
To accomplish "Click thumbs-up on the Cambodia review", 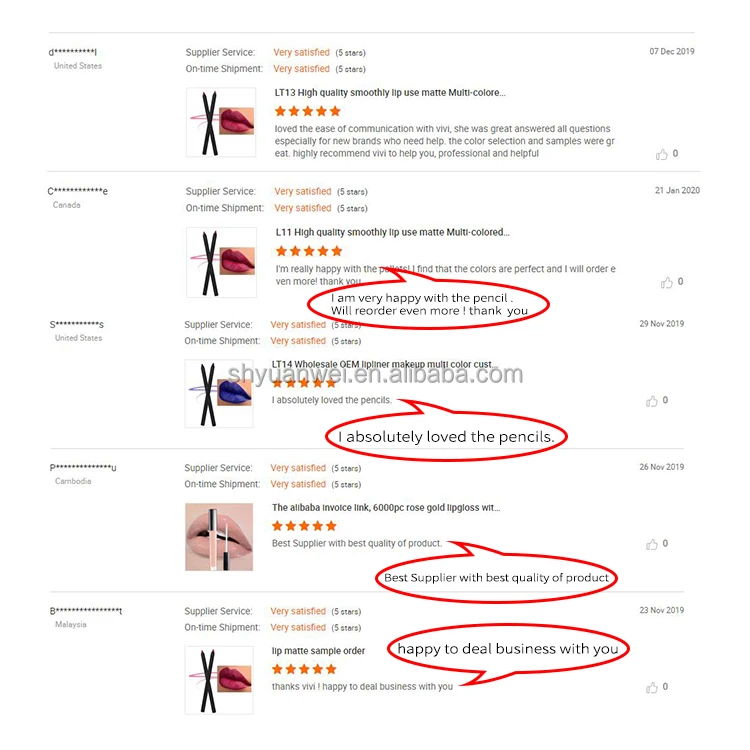I will [x=651, y=544].
